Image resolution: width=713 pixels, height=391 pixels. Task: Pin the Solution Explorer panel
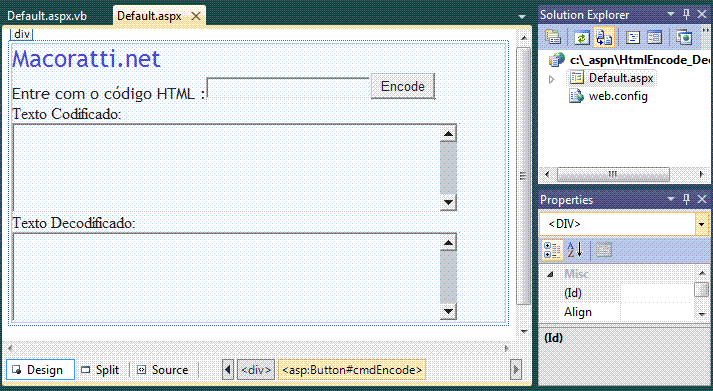686,15
